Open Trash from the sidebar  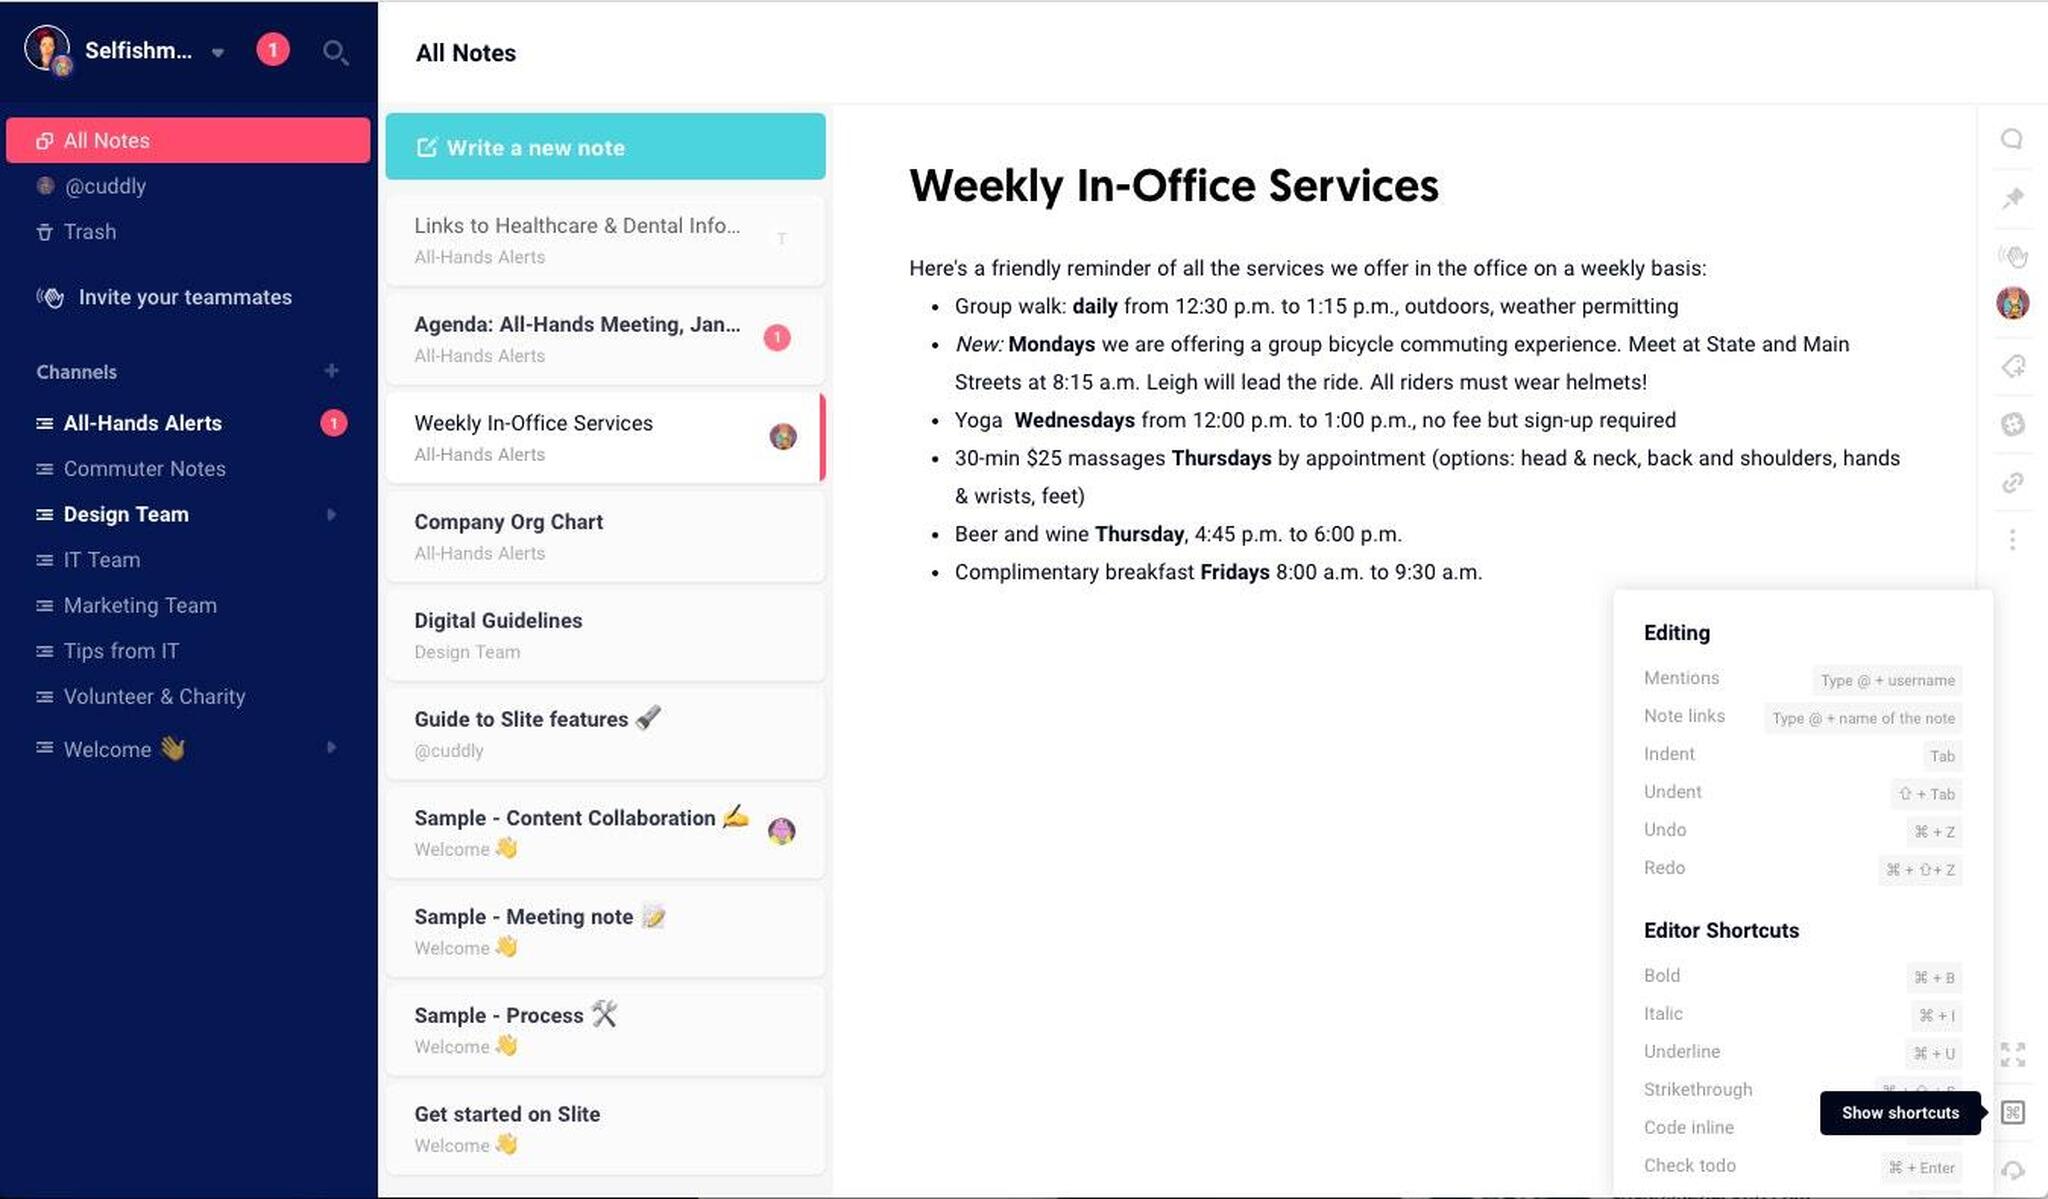tap(90, 231)
